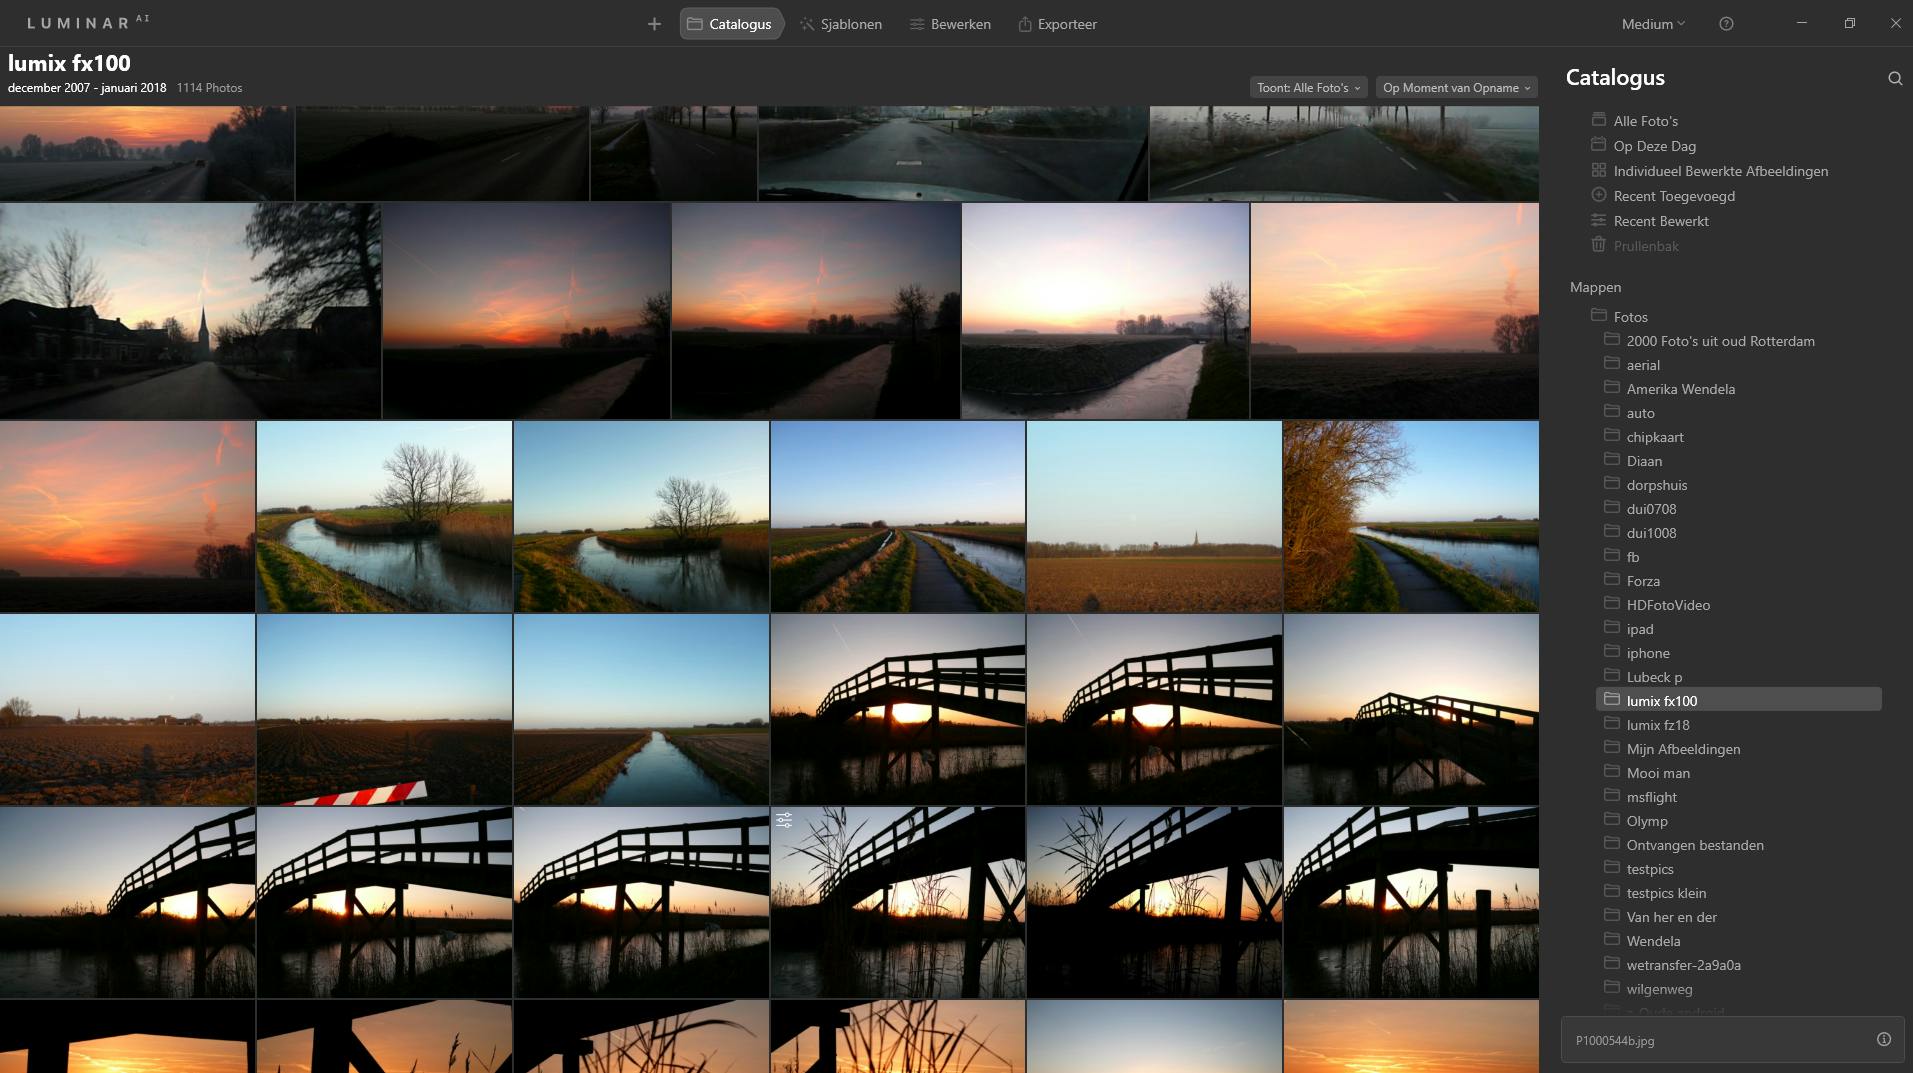Click the folder icon next to testpics

coord(1612,868)
